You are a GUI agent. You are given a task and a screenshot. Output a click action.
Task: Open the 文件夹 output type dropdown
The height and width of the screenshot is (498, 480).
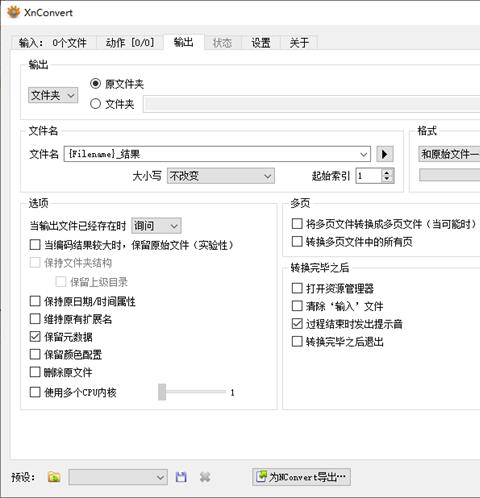(x=53, y=95)
